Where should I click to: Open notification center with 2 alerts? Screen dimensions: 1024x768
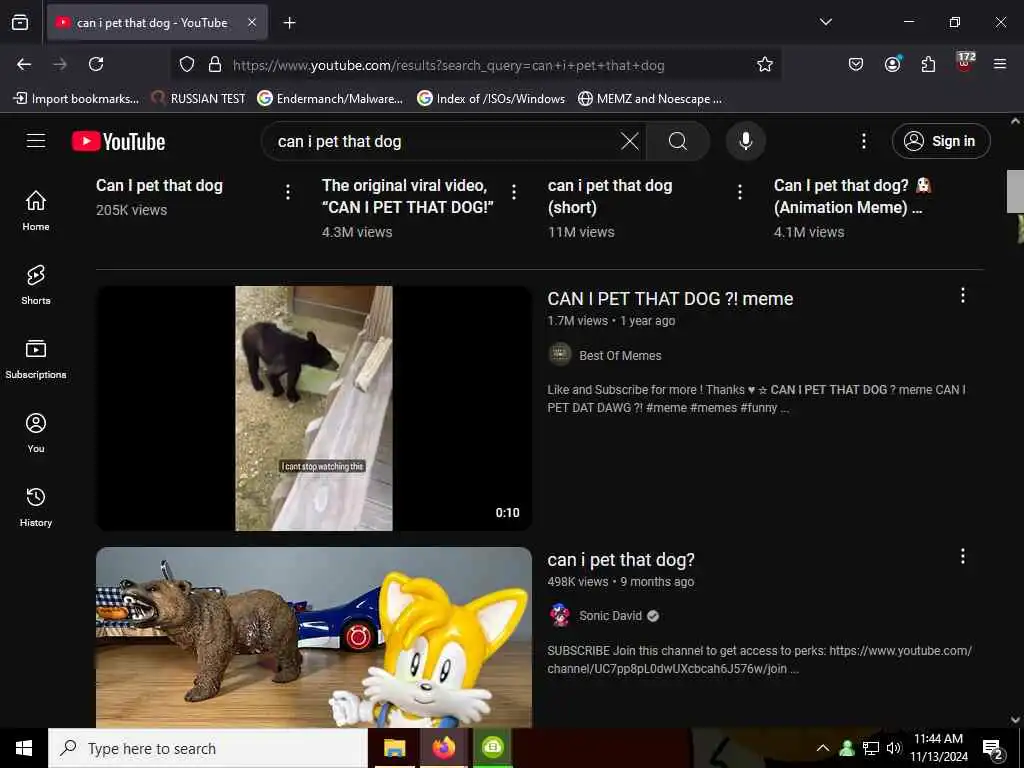click(x=993, y=750)
